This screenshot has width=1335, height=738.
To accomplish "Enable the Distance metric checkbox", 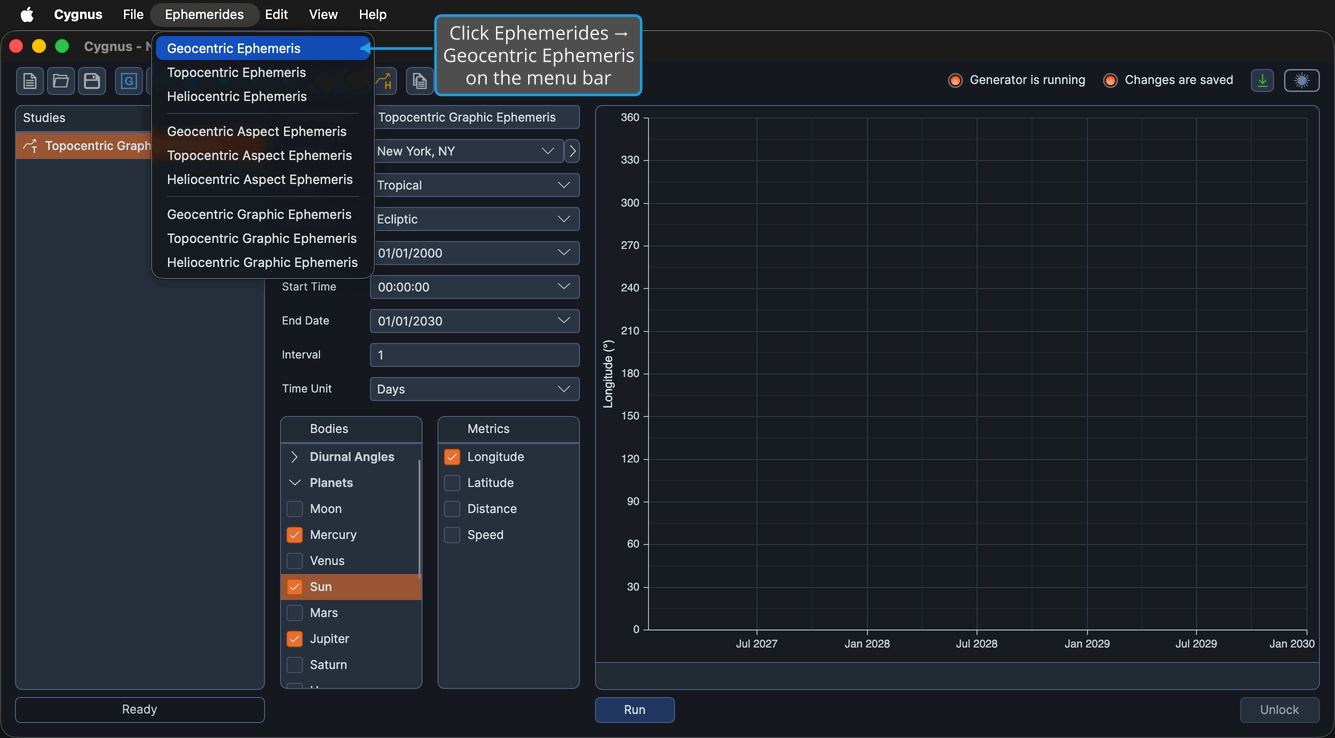I will (x=452, y=509).
